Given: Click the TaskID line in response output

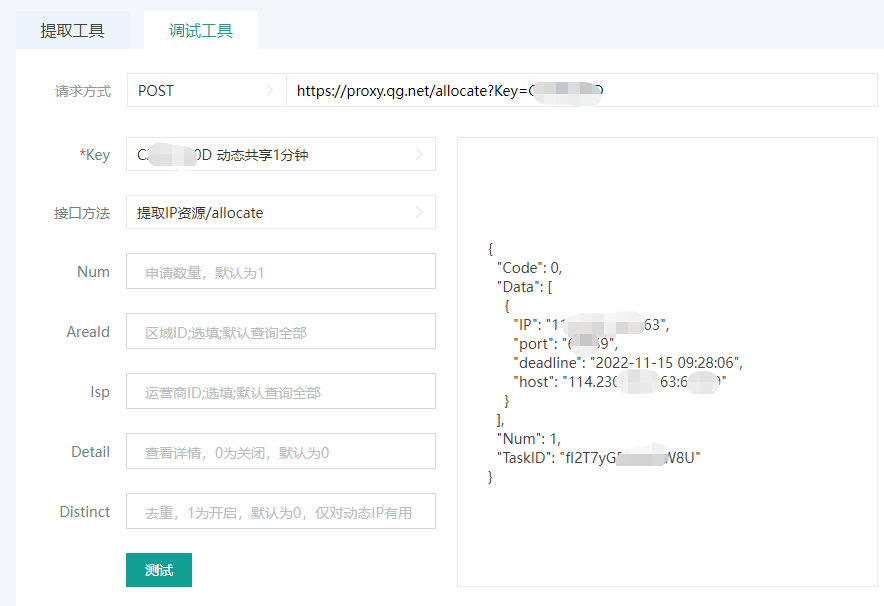Looking at the screenshot, I should point(598,457).
